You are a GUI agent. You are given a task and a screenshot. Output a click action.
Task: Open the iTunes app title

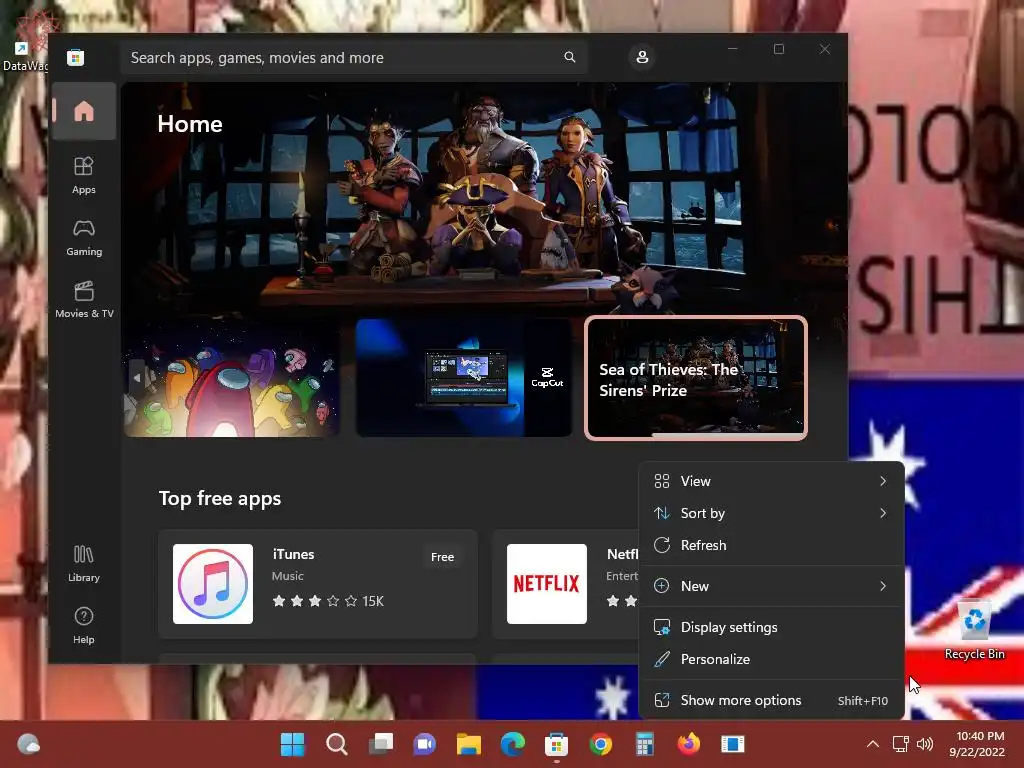click(x=293, y=554)
